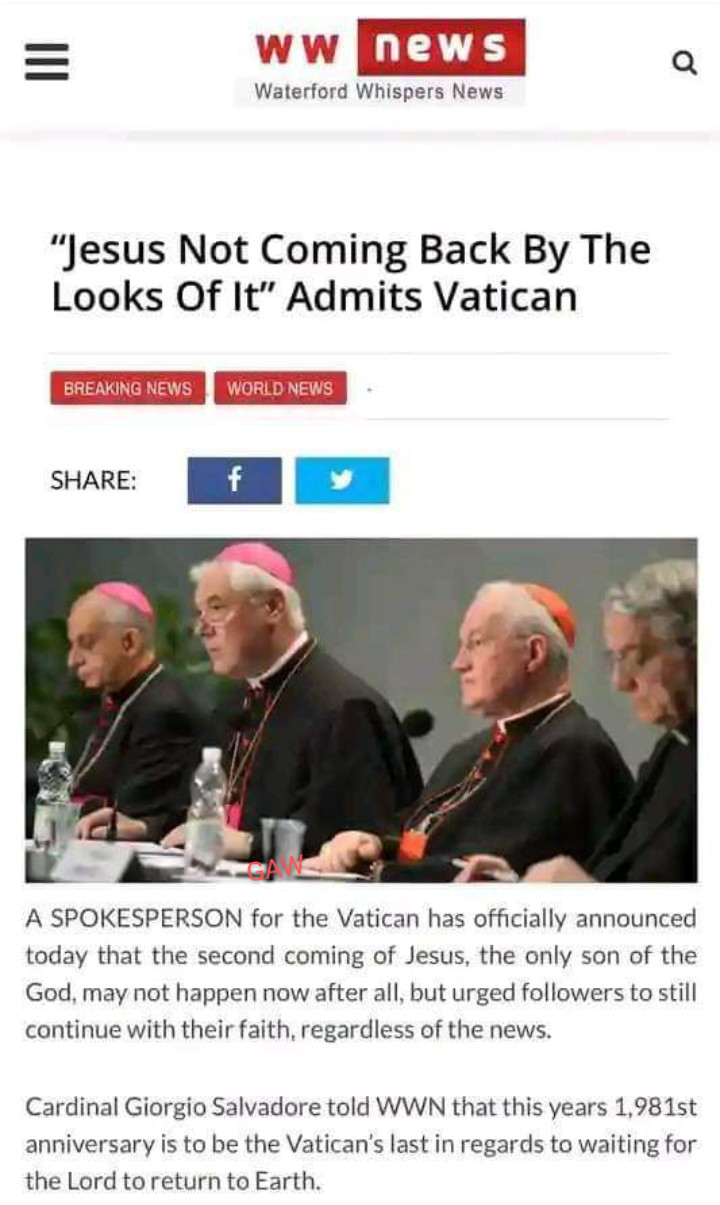
Task: Select the Breaking News category tag
Action: pos(127,388)
